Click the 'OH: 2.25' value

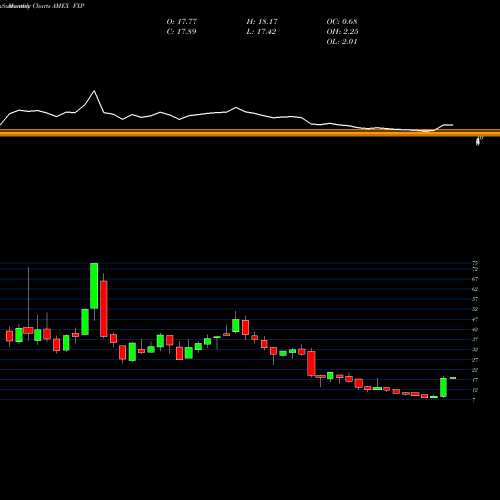point(342,32)
